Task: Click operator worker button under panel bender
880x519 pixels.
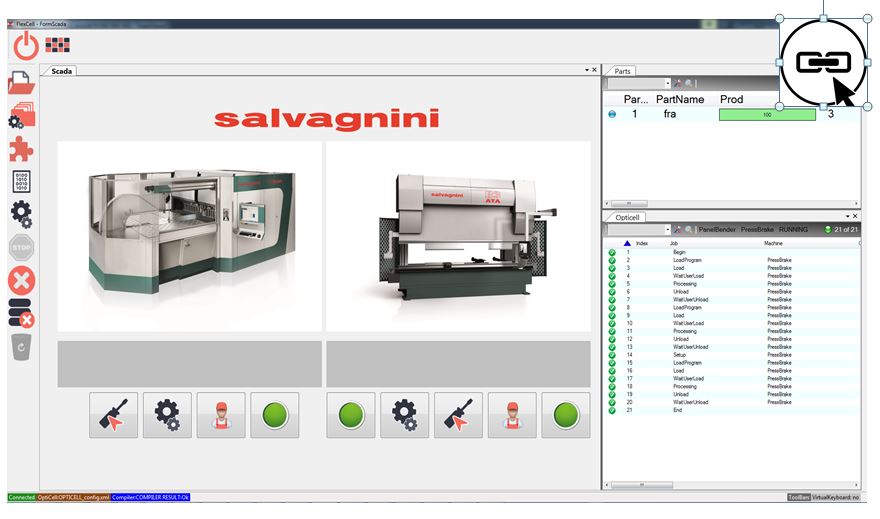Action: [221, 415]
